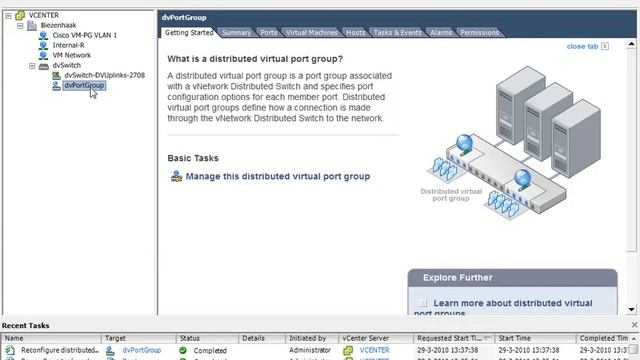Select Internal-R network in tree
The height and width of the screenshot is (360, 640).
(x=68, y=45)
